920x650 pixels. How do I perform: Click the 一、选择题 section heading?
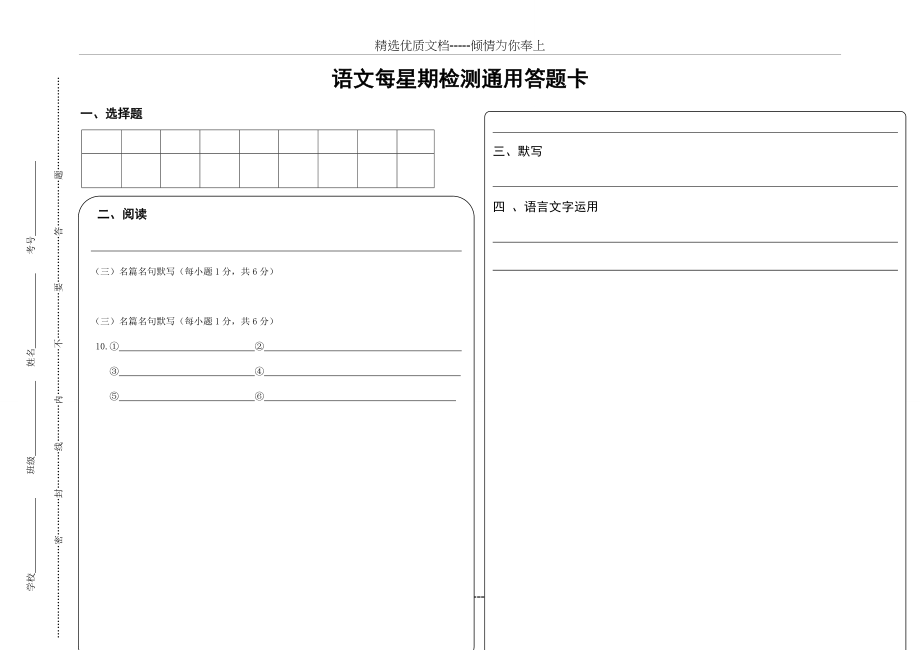tap(111, 114)
